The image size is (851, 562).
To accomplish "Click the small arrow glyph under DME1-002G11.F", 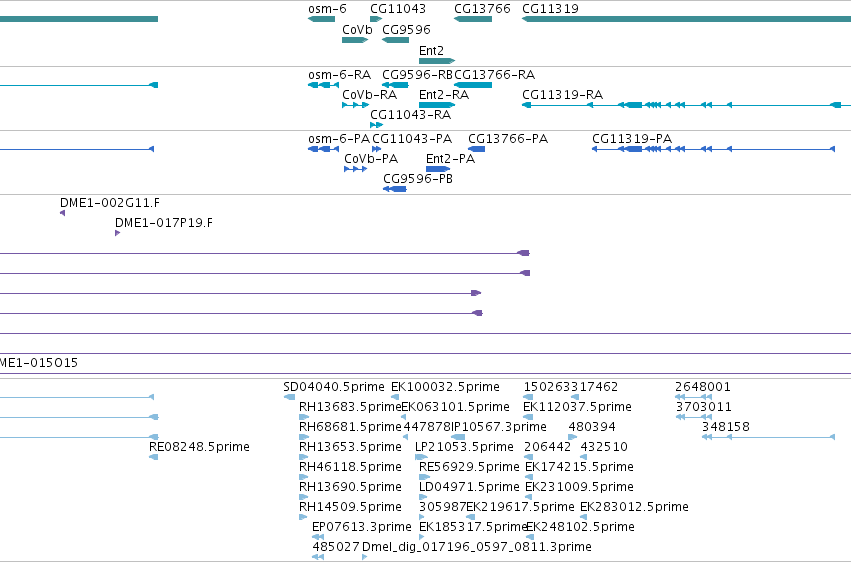I will pyautogui.click(x=62, y=213).
